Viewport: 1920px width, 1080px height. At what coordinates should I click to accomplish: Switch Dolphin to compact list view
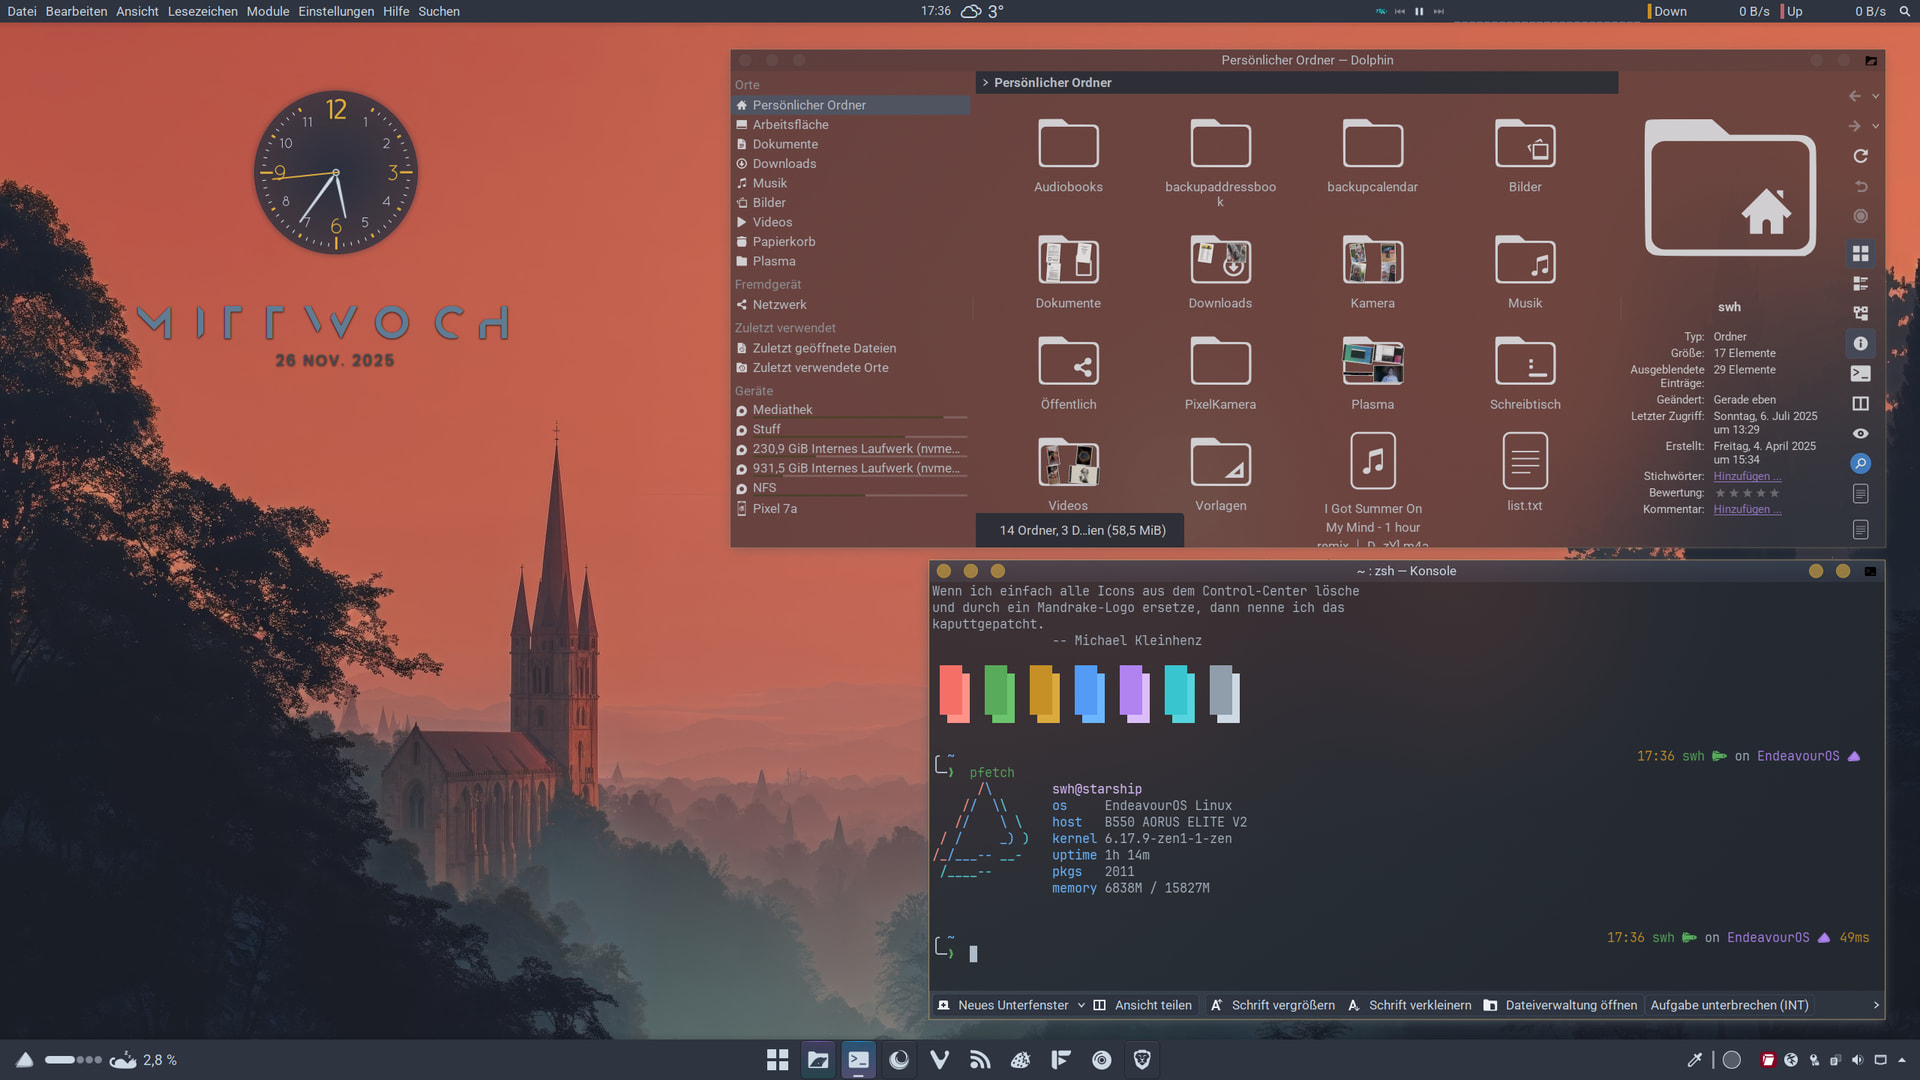[1860, 284]
